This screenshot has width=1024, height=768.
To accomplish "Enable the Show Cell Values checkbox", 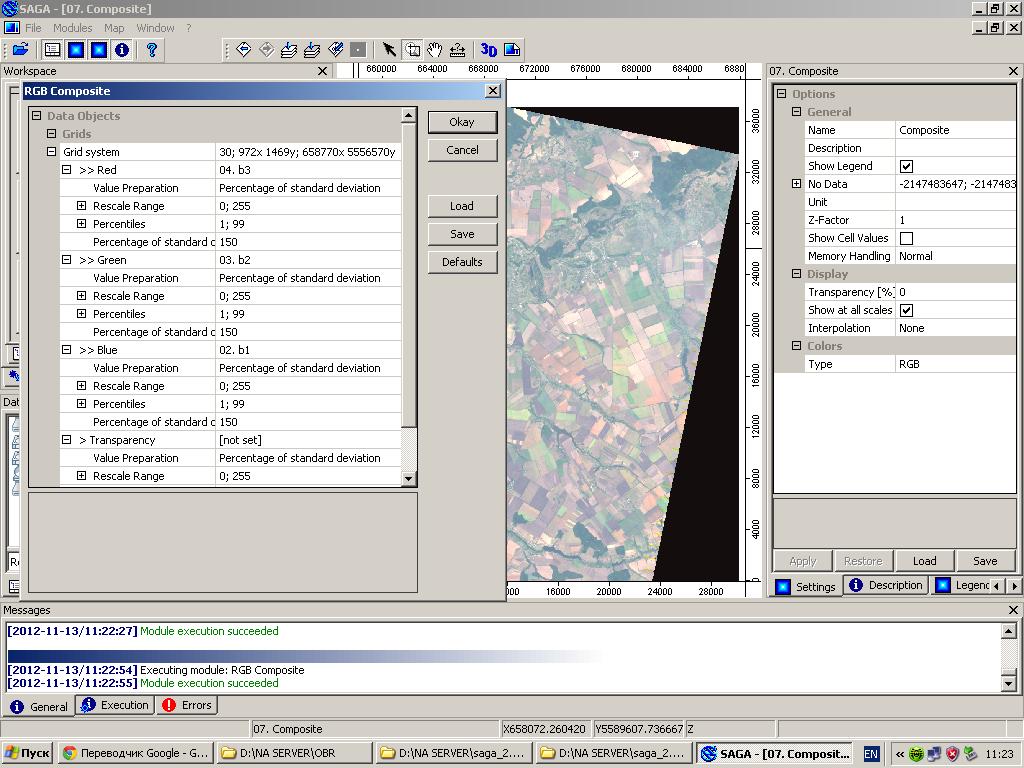I will click(906, 238).
